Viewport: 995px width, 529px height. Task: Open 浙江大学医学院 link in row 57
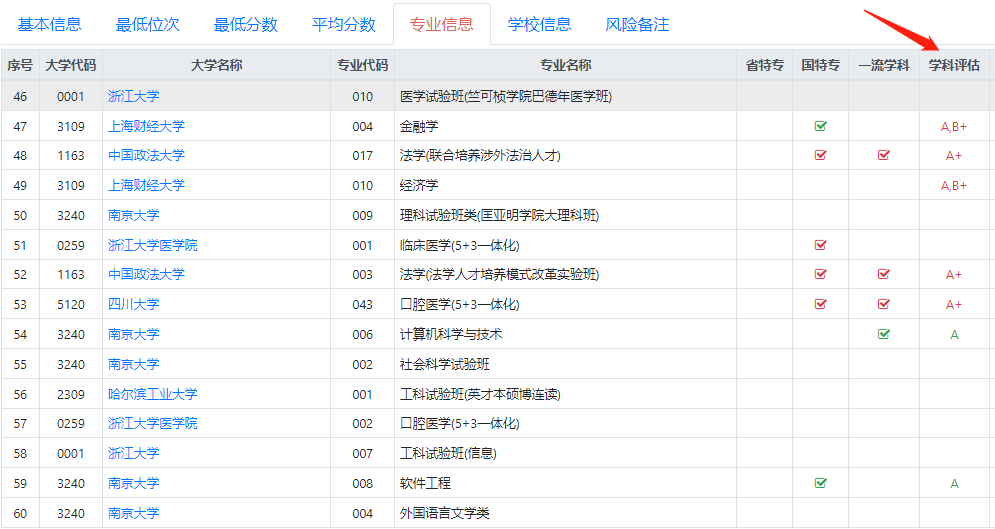[152, 423]
